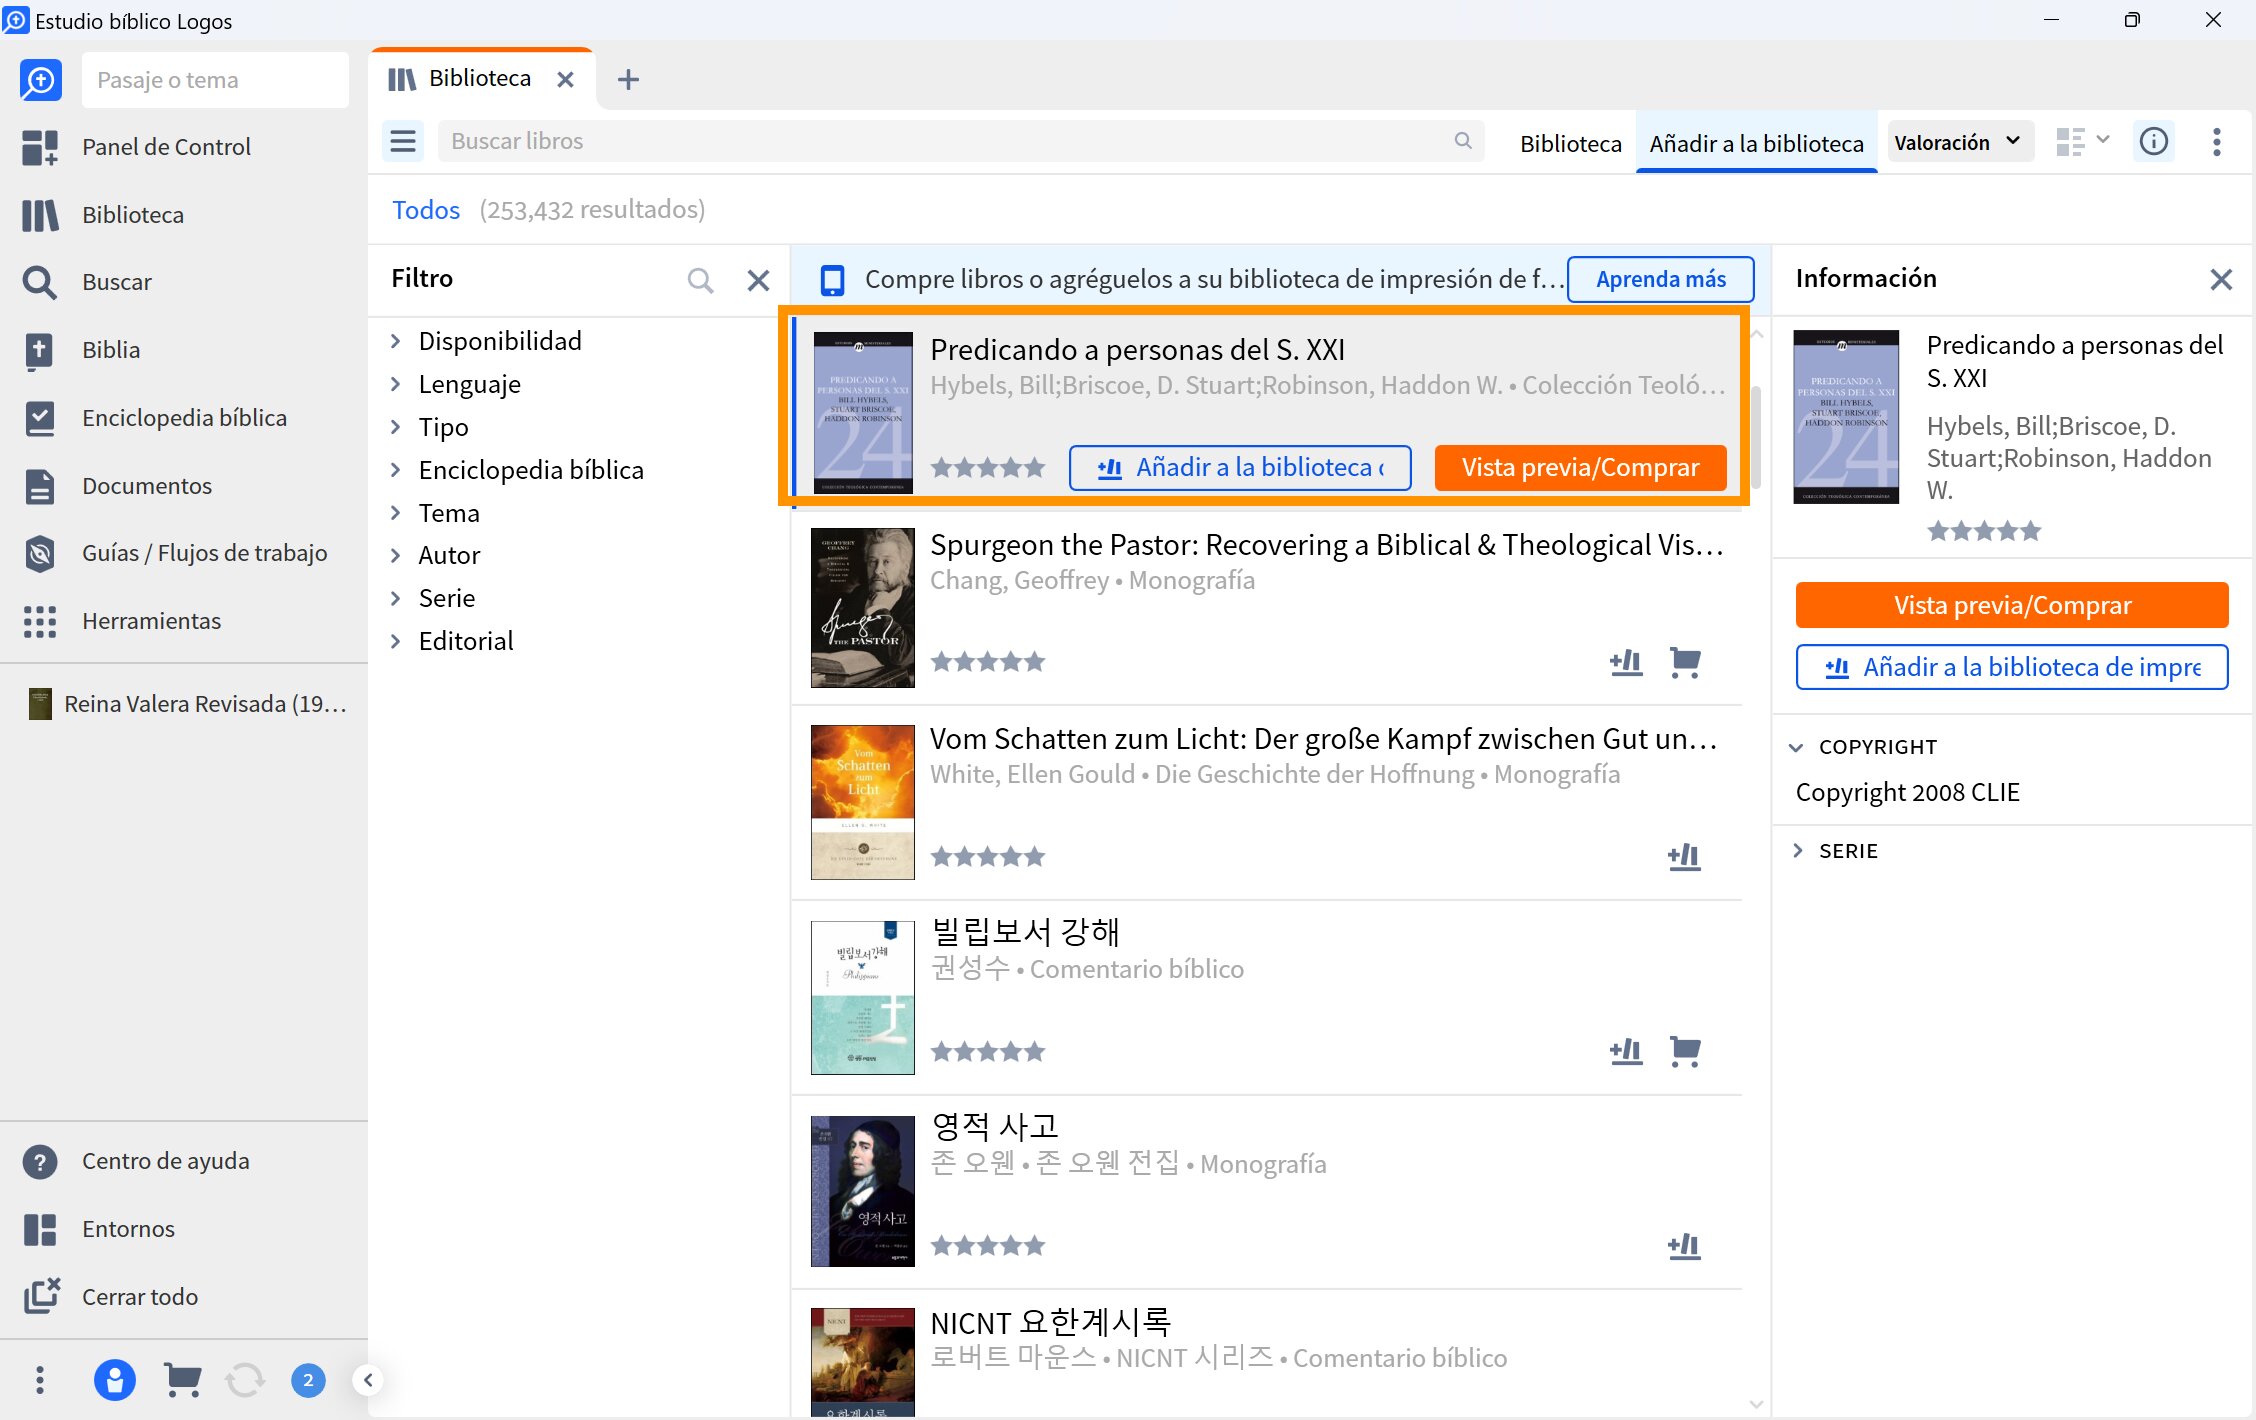
Task: Click the Logos search icon beside the passage box
Action: 41,80
